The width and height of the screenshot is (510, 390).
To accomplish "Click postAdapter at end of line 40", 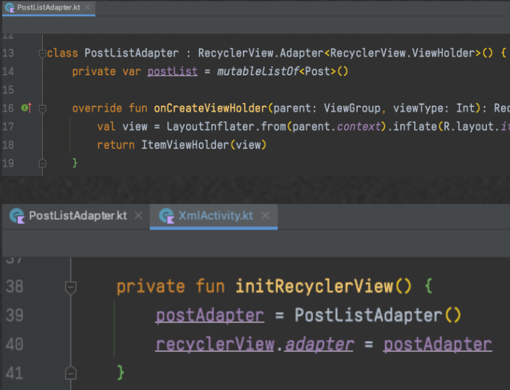I will click(x=438, y=344).
